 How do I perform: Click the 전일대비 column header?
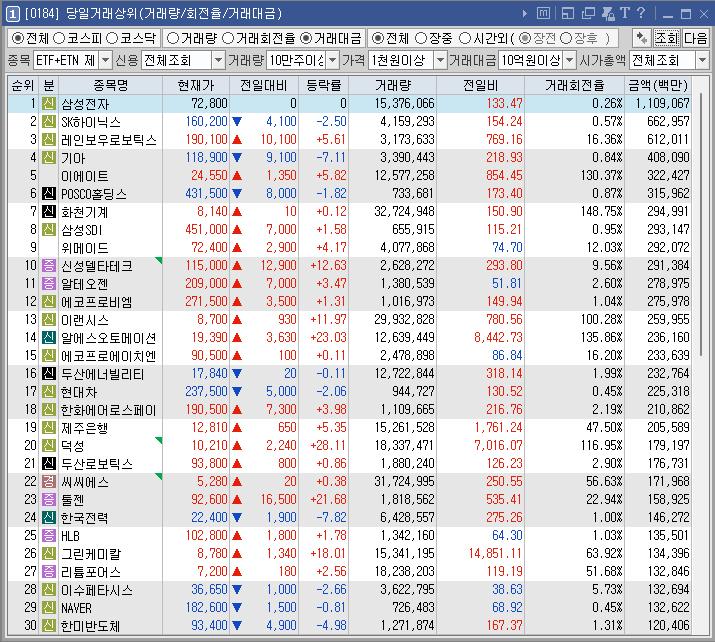[264, 85]
